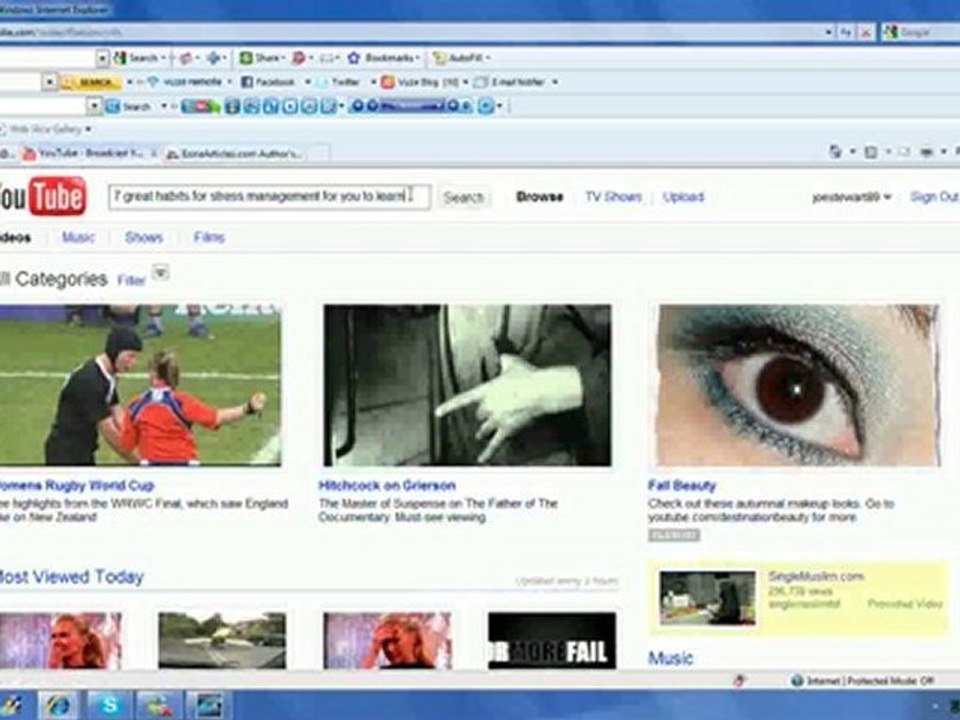
Task: Open the SingleMuslim.com promoted video thumbnail
Action: pos(707,598)
